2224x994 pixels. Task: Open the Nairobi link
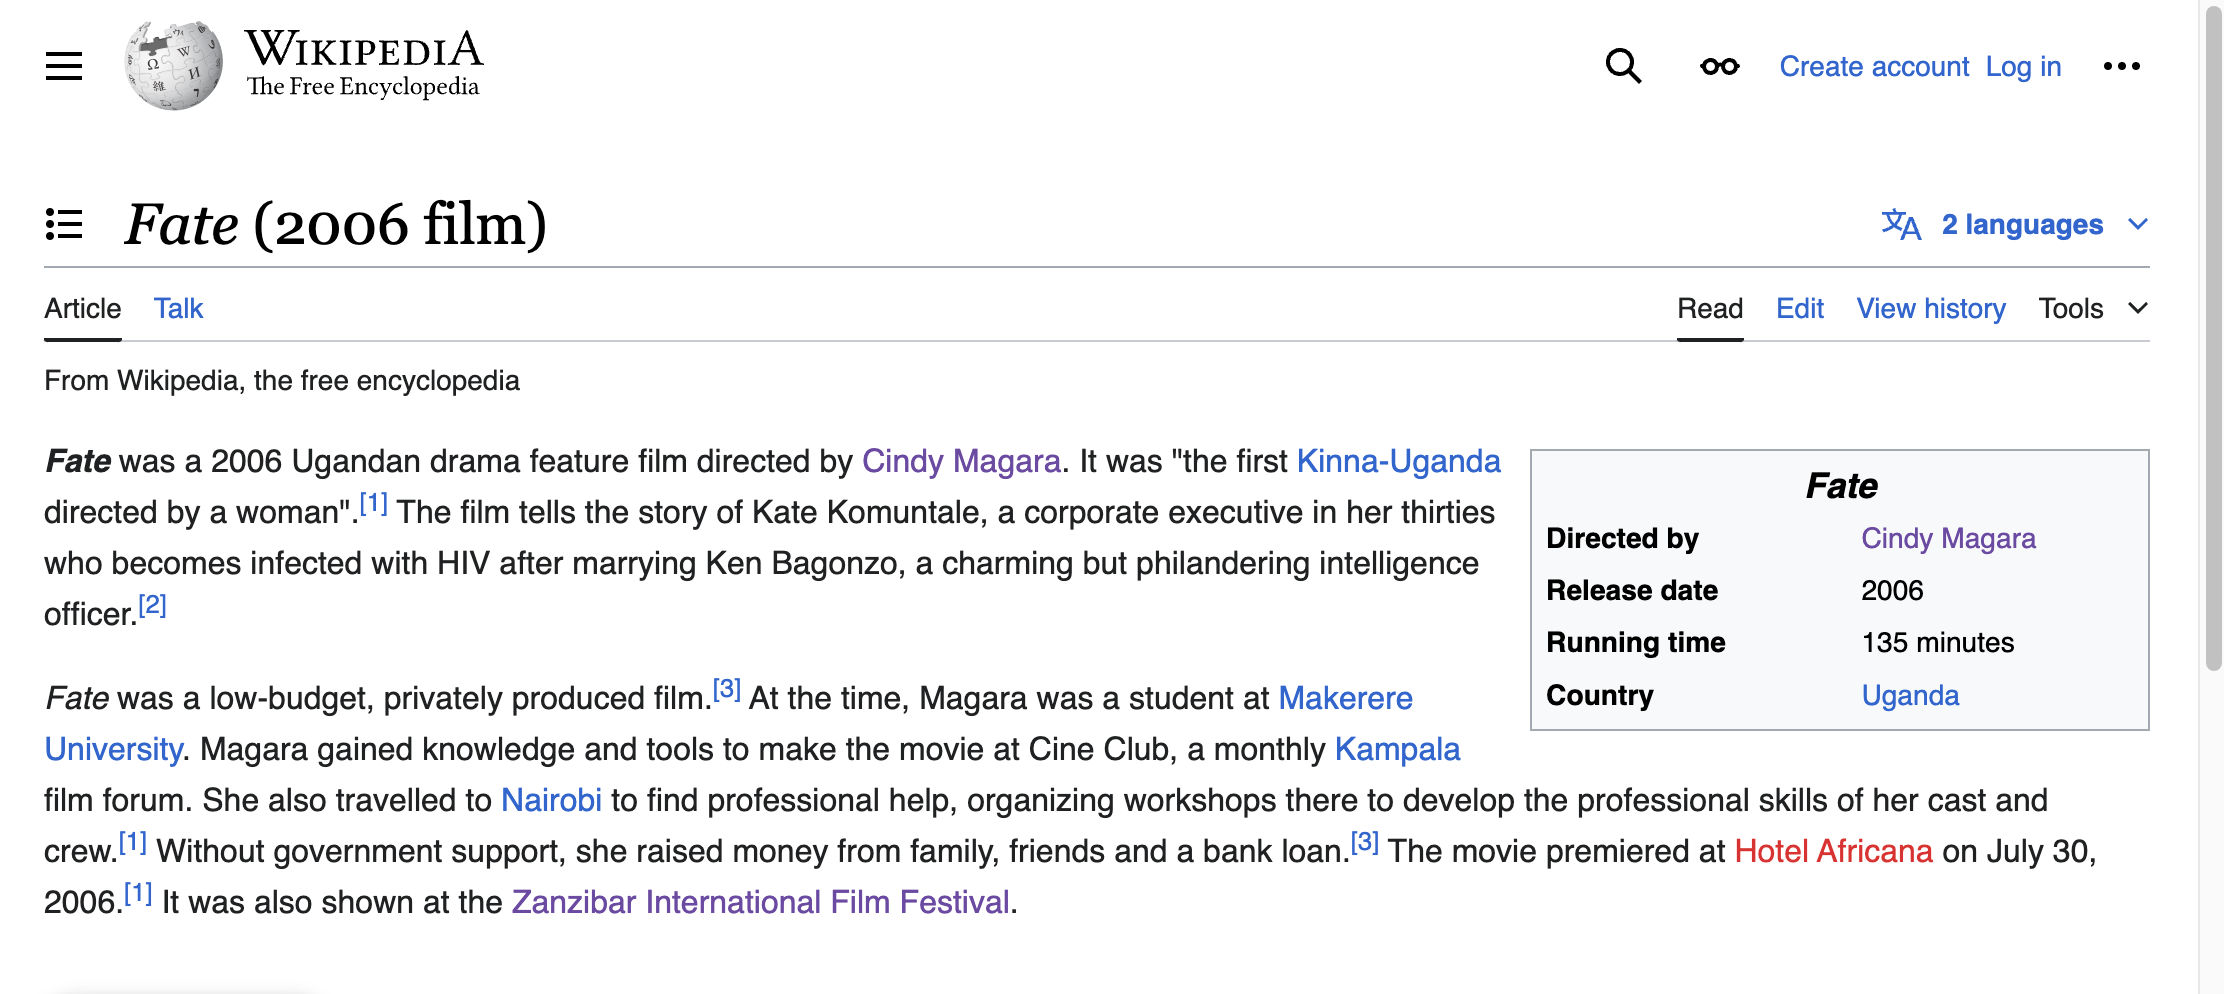pyautogui.click(x=551, y=800)
